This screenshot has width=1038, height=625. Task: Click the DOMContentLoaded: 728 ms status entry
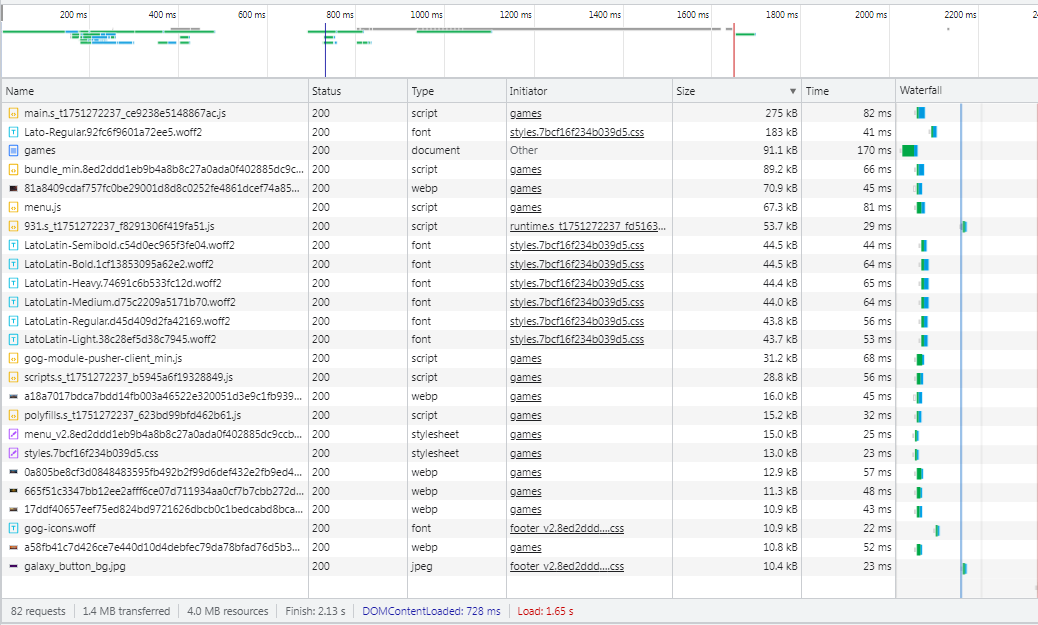pos(432,611)
